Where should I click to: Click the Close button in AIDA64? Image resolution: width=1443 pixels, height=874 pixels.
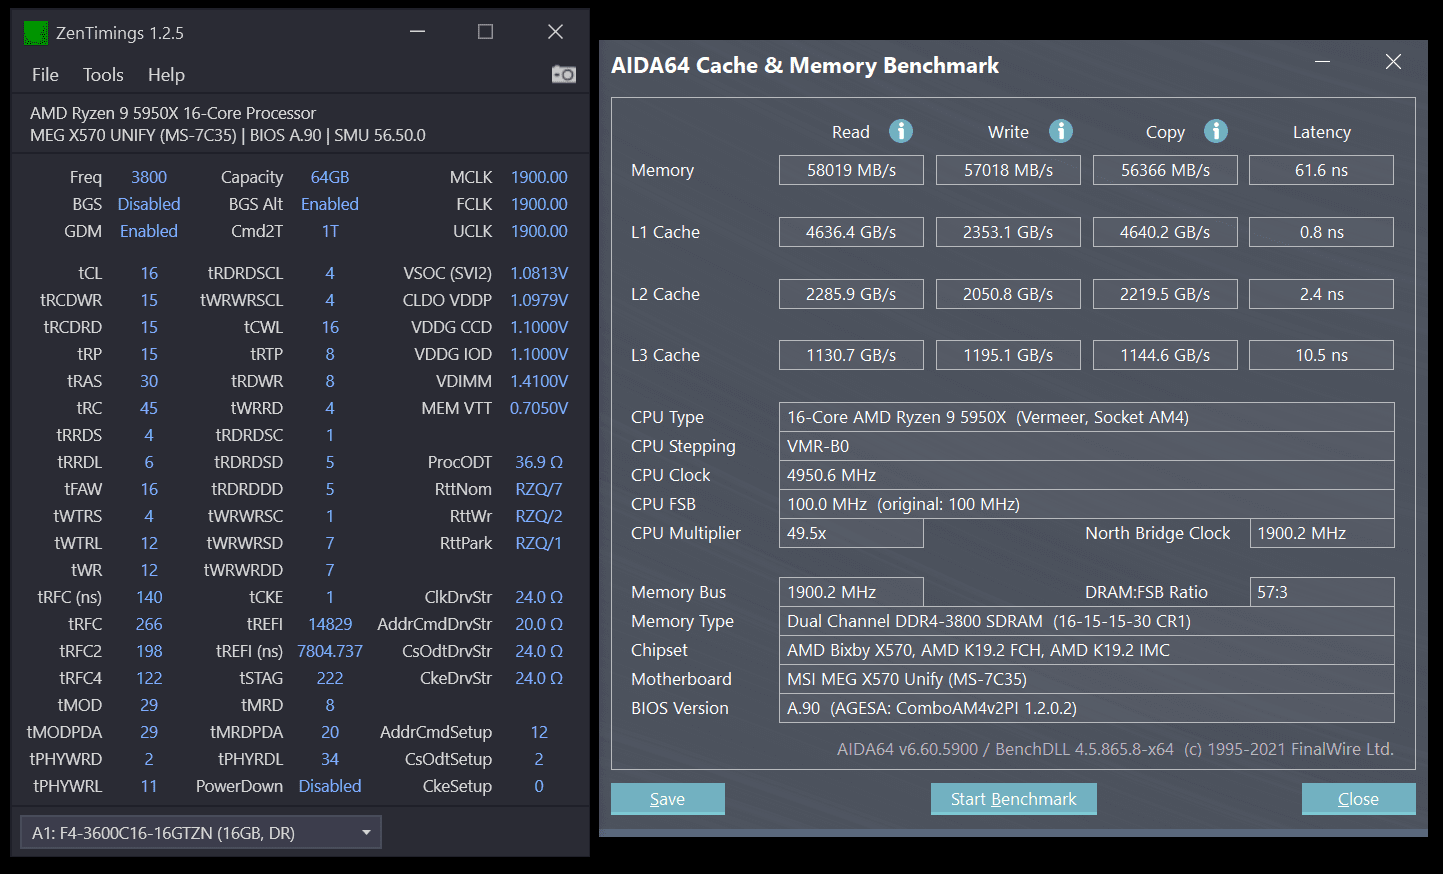click(x=1358, y=799)
